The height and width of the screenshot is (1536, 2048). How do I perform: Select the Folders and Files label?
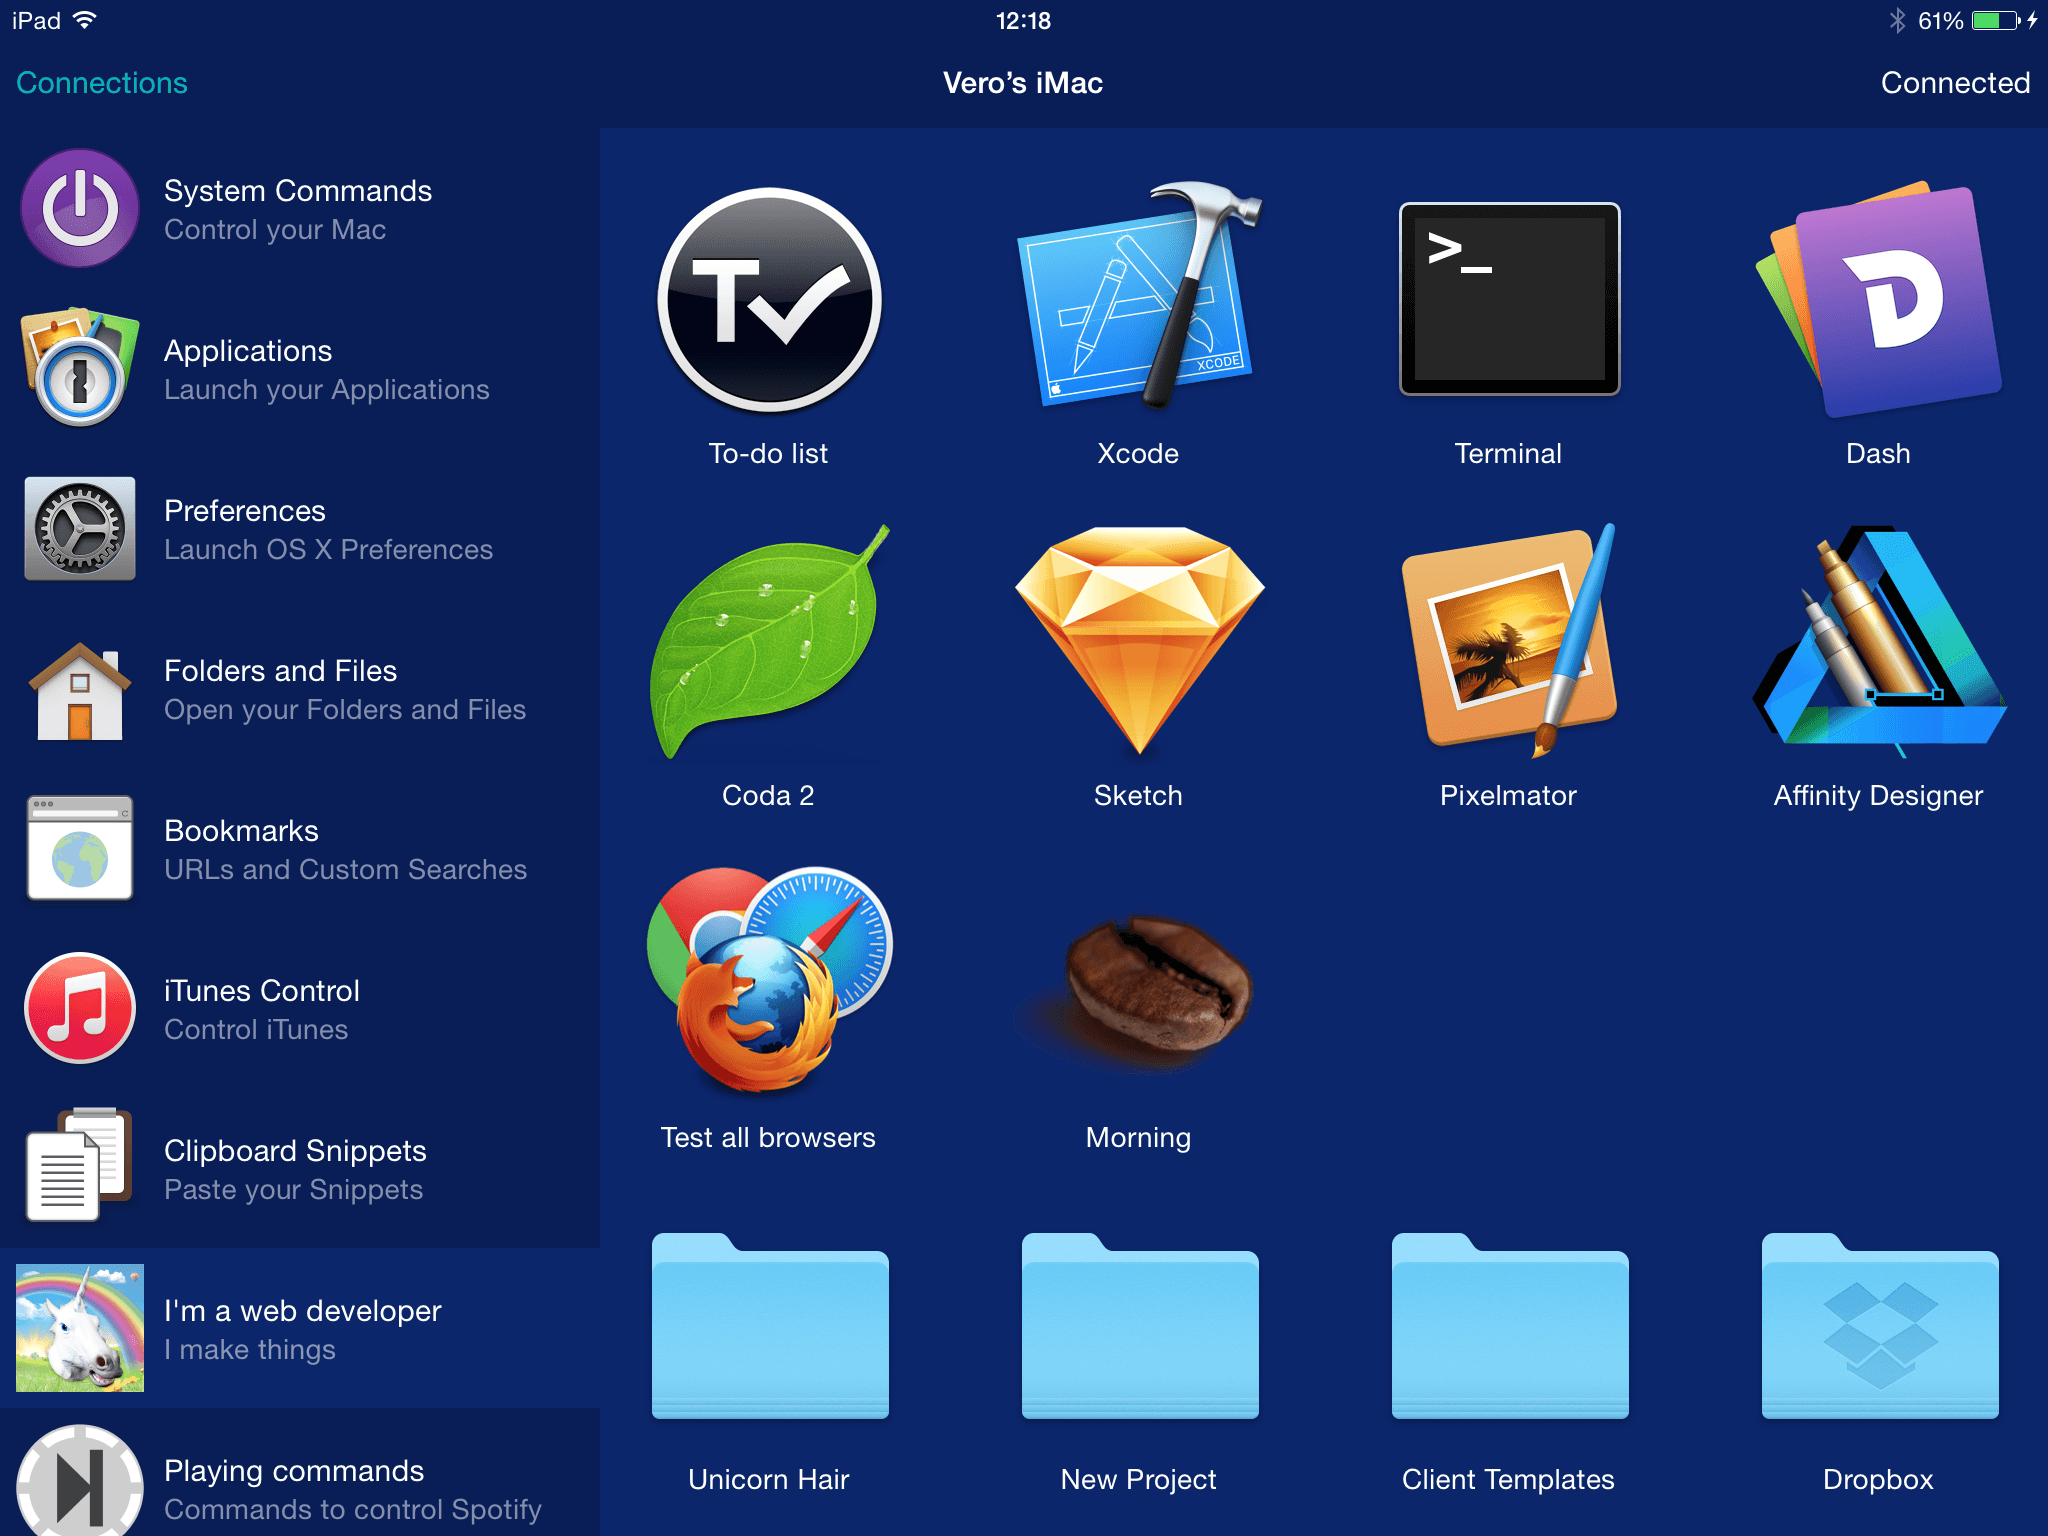pyautogui.click(x=281, y=671)
